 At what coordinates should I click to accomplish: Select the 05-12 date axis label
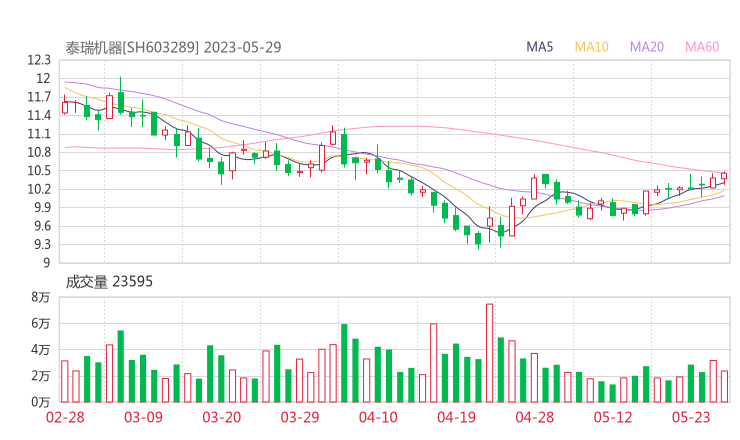(x=613, y=417)
